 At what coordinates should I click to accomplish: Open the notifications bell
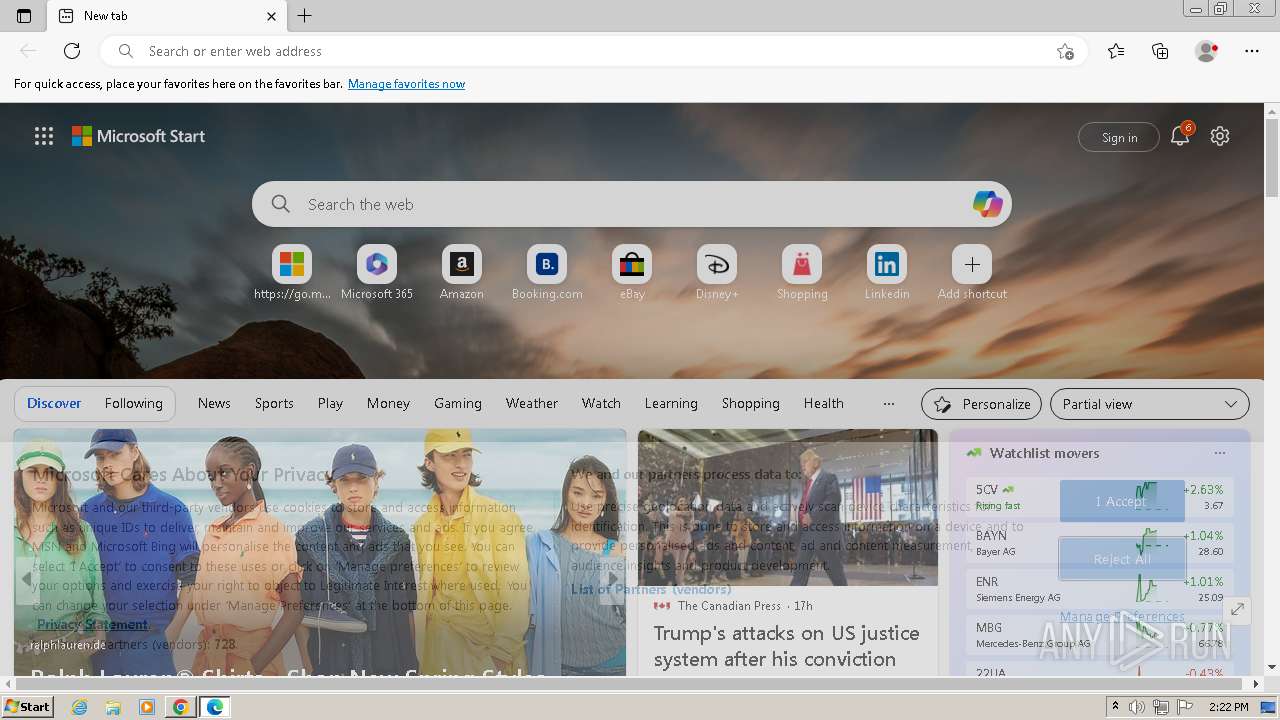click(1180, 137)
